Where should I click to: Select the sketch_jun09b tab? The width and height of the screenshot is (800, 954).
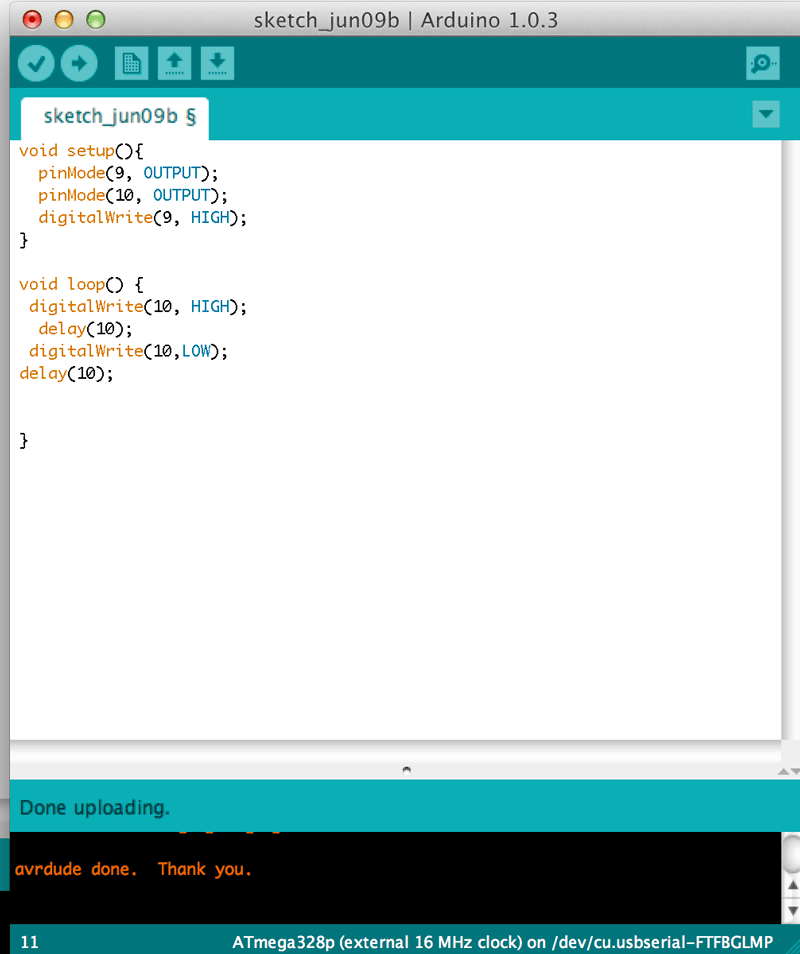(x=116, y=117)
